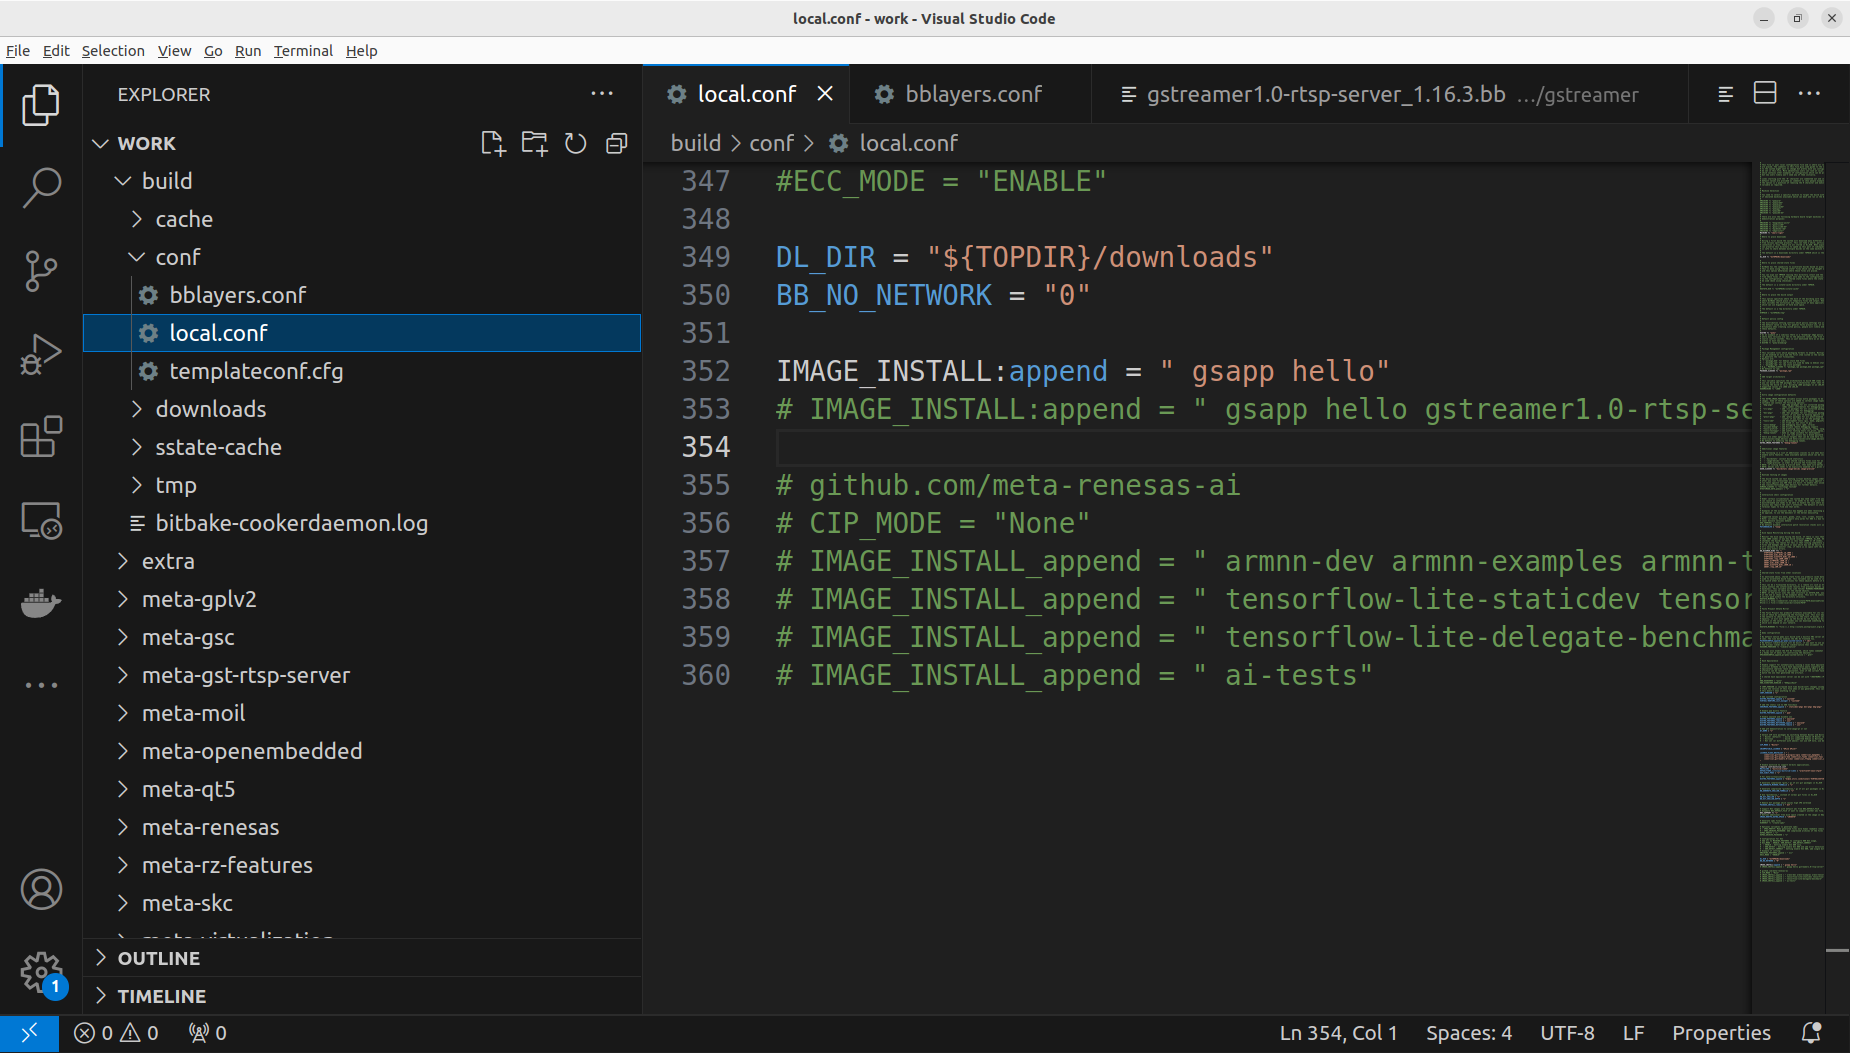Refresh the Explorer view
Screen dimensions: 1850x1053
[576, 143]
